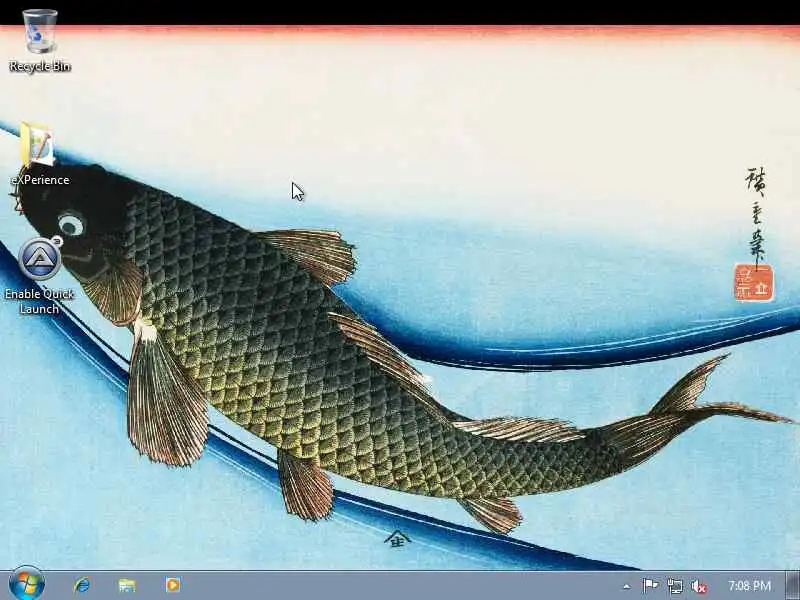
Task: Show hidden tray icons arrow
Action: point(626,587)
